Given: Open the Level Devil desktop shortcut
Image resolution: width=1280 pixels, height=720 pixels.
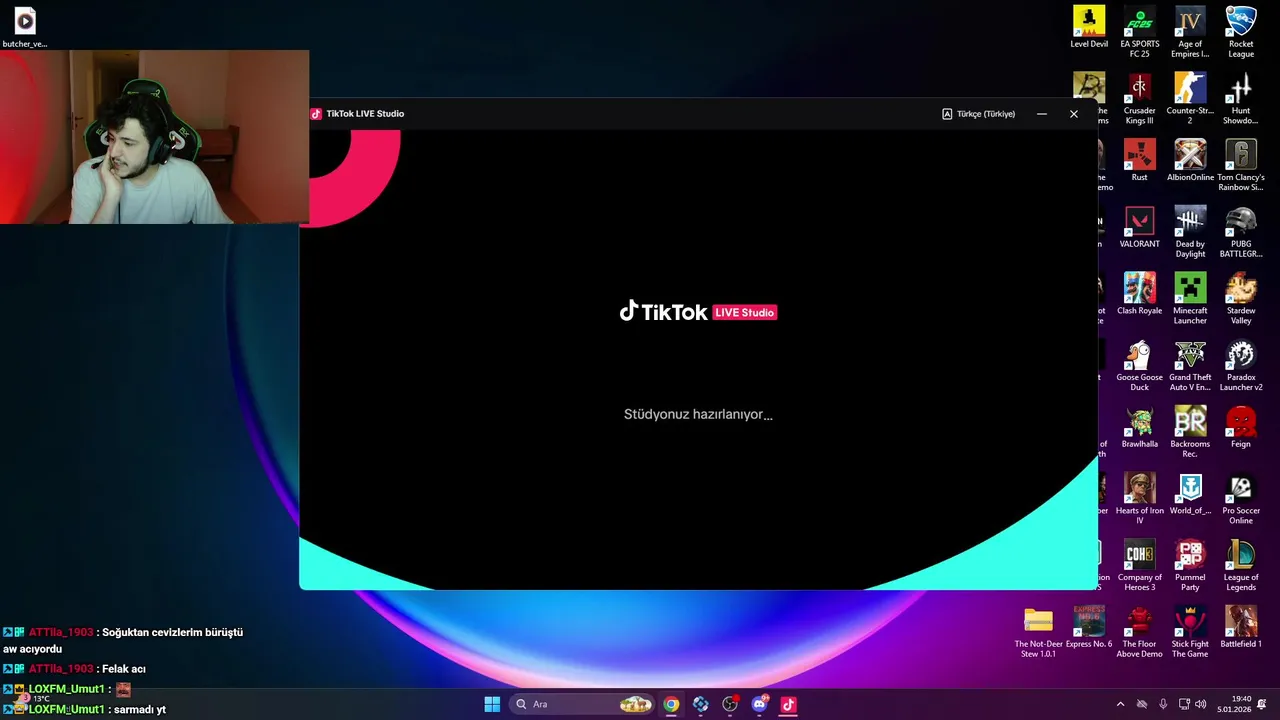Looking at the screenshot, I should click(x=1089, y=27).
